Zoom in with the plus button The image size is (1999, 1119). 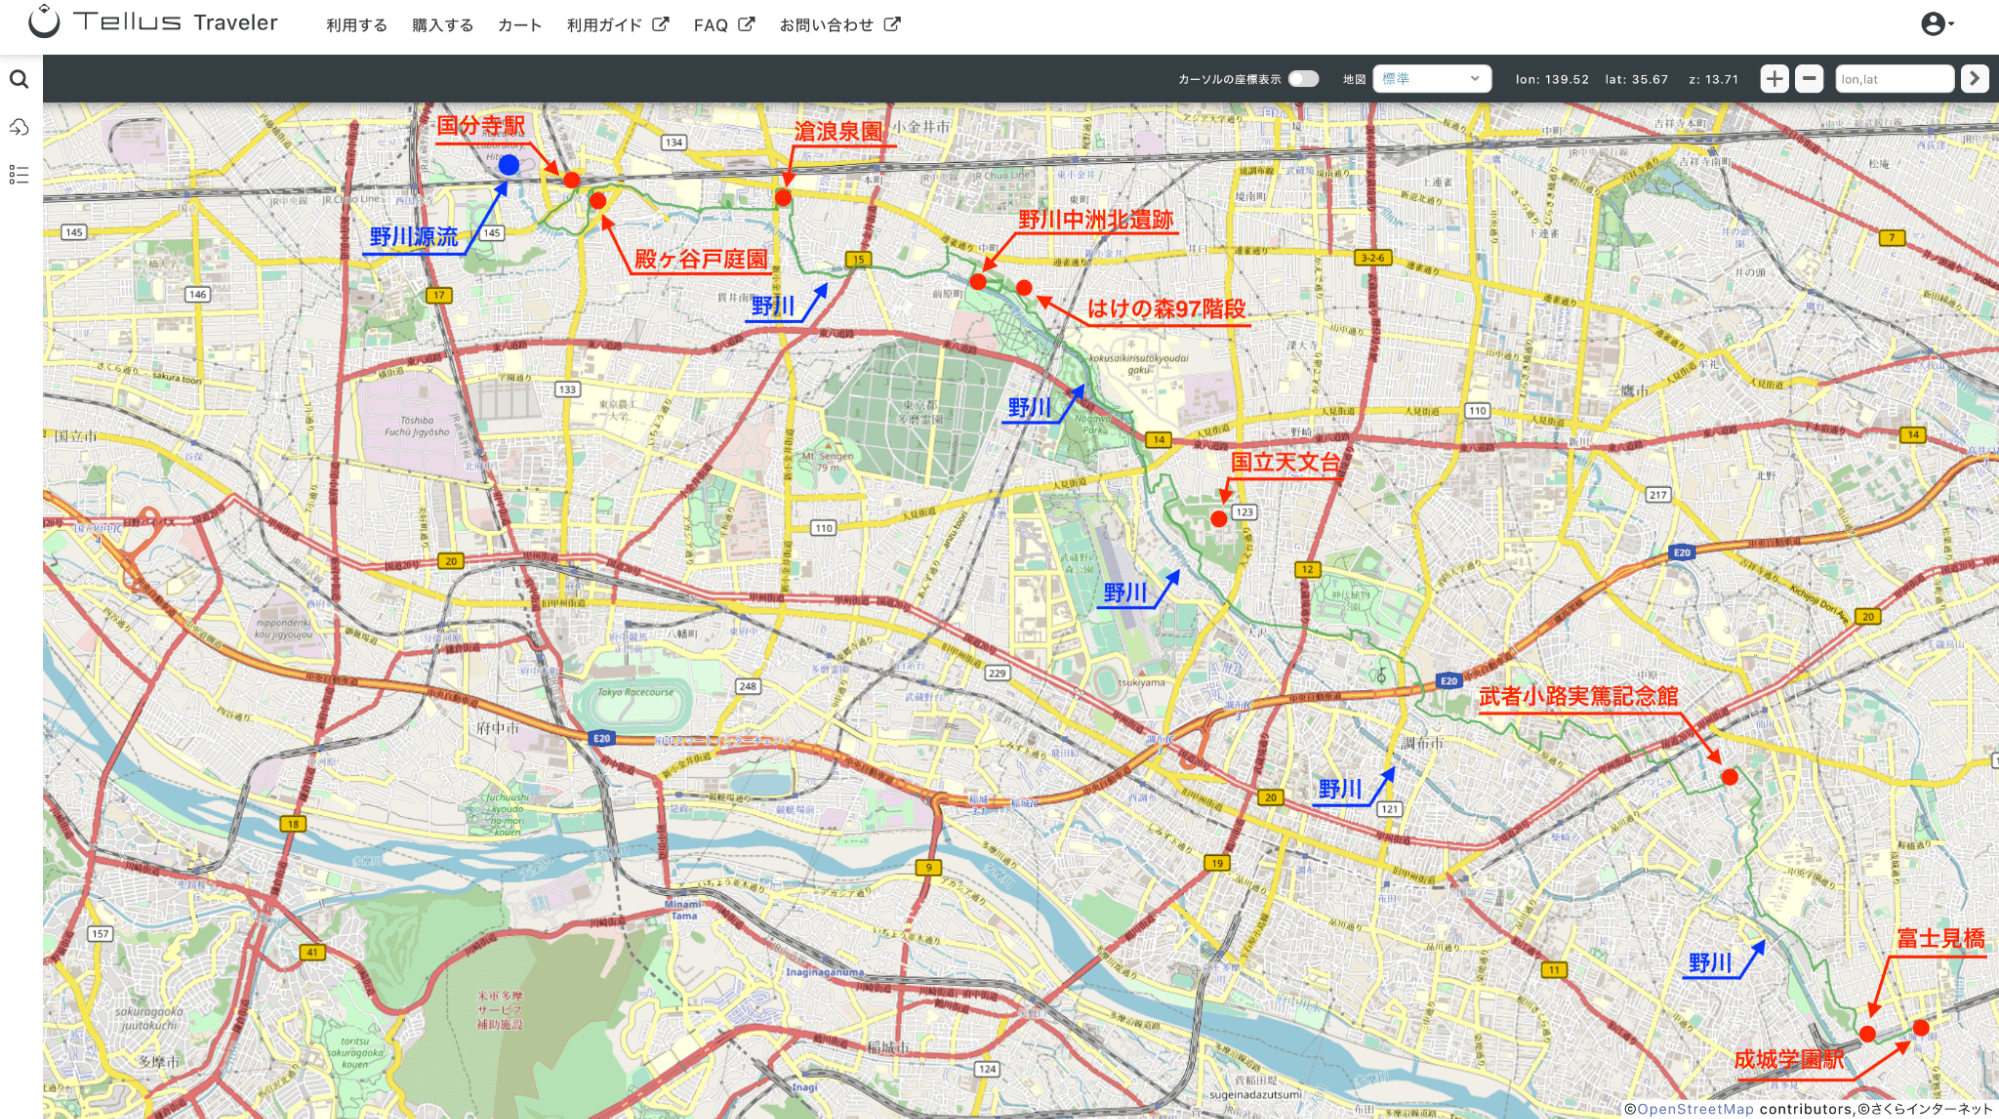pos(1774,79)
